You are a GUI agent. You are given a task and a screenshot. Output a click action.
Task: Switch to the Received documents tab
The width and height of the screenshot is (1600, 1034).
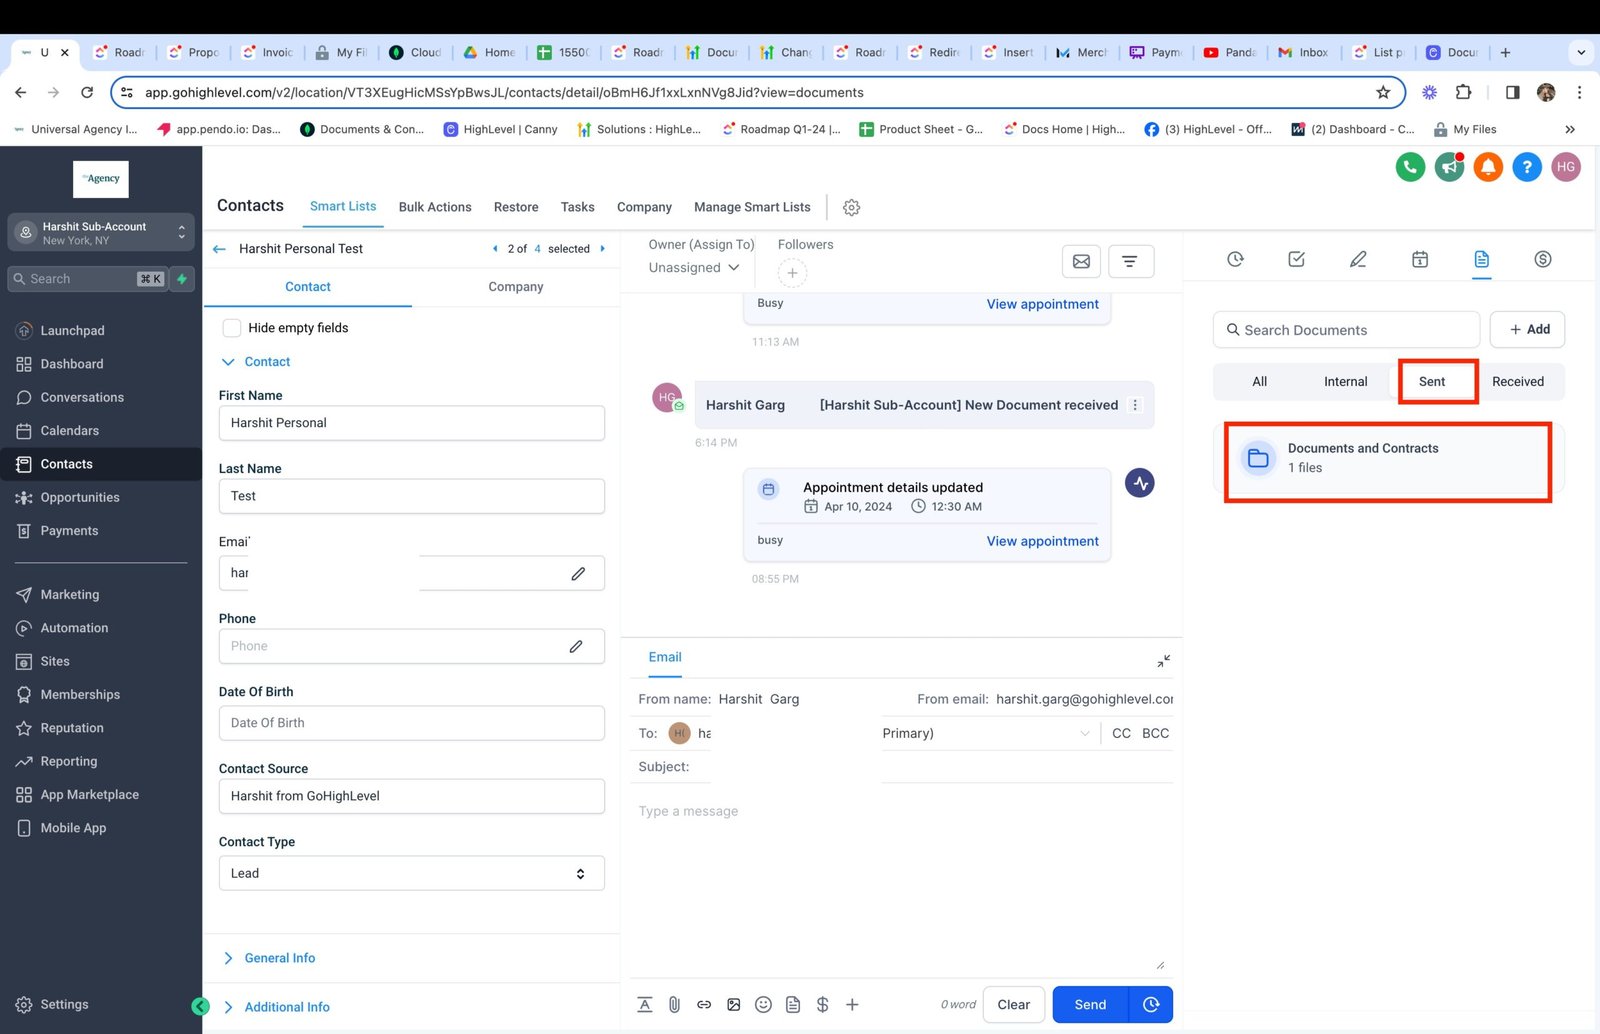1517,382
